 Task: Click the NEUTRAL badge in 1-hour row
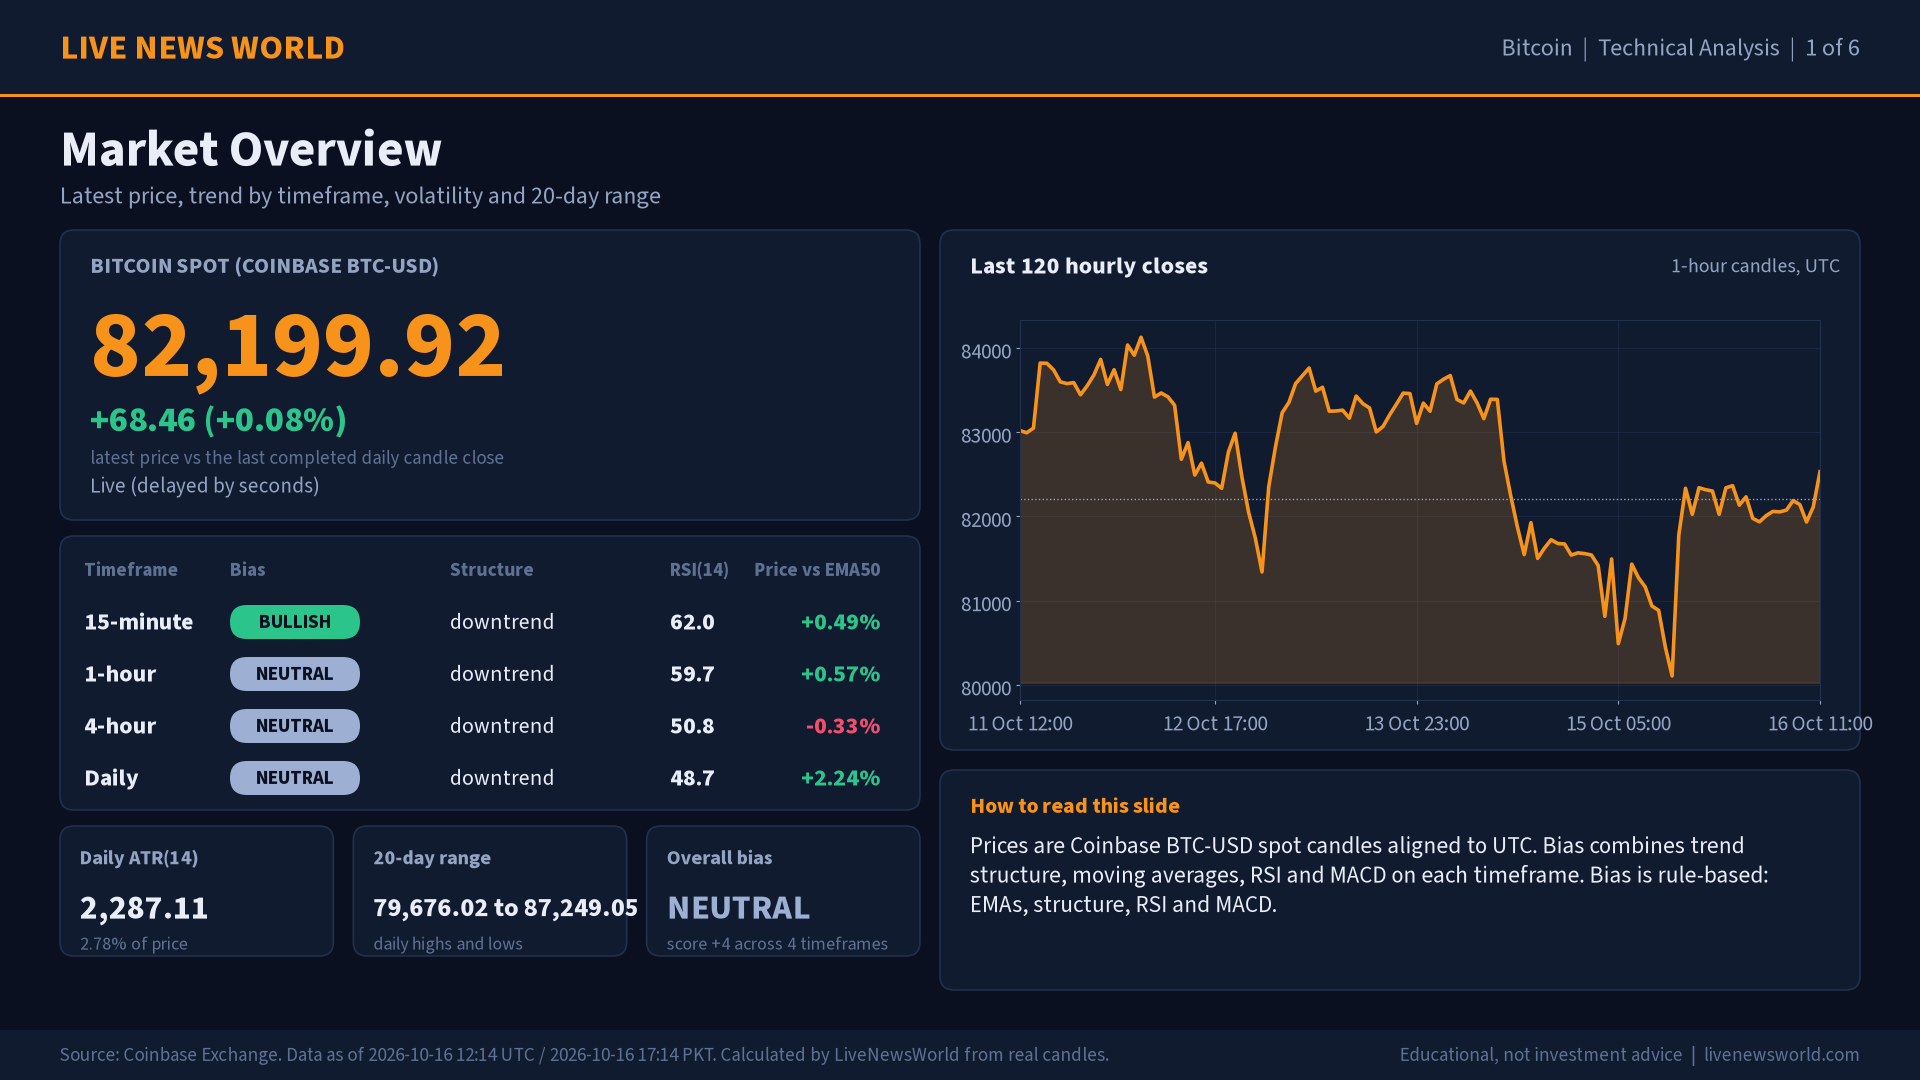(295, 674)
